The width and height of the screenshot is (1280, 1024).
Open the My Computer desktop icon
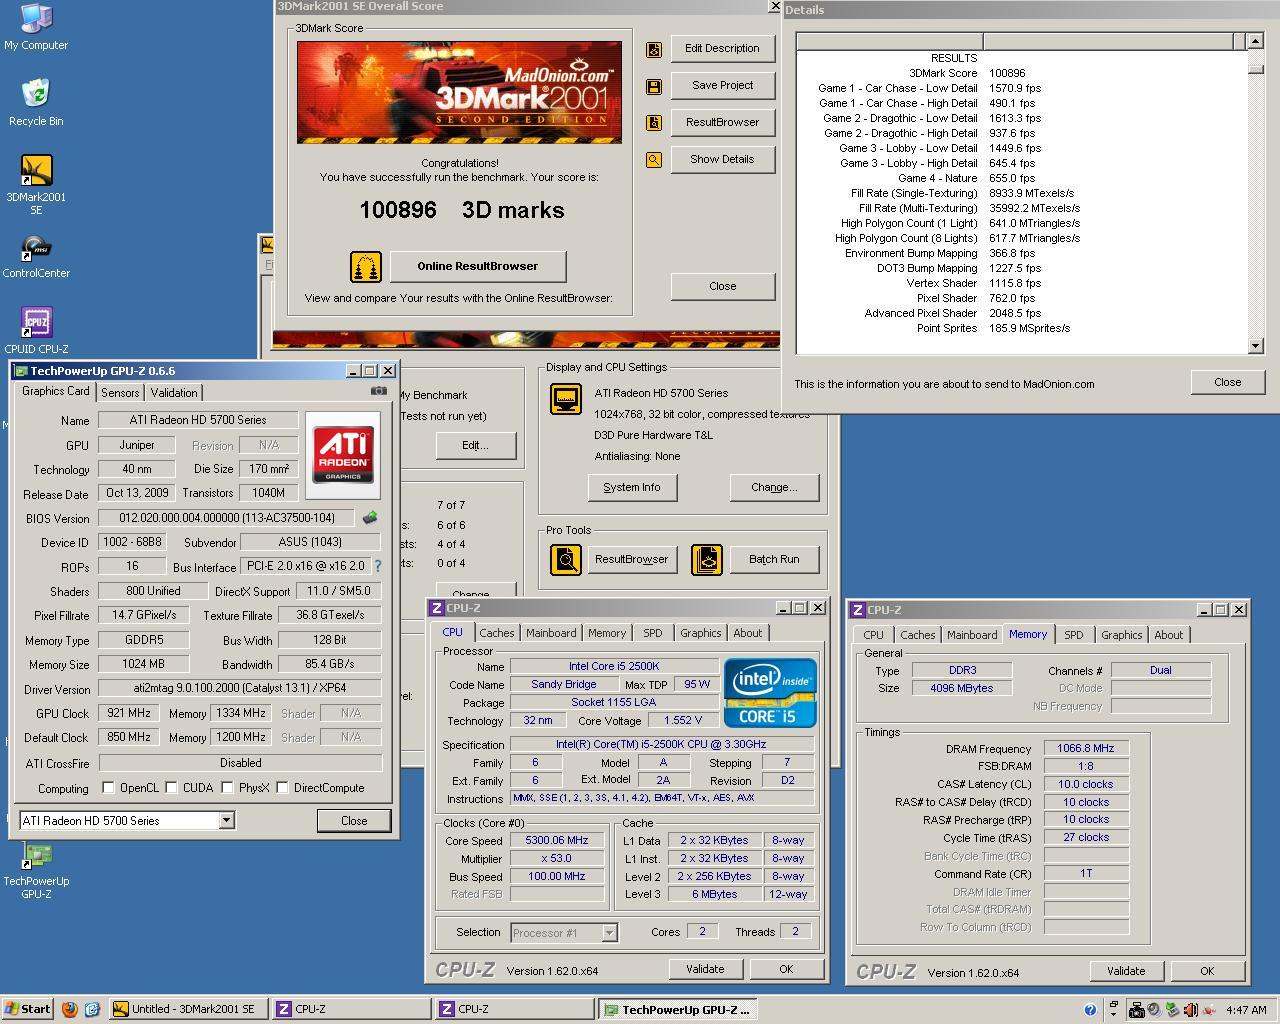pyautogui.click(x=36, y=27)
